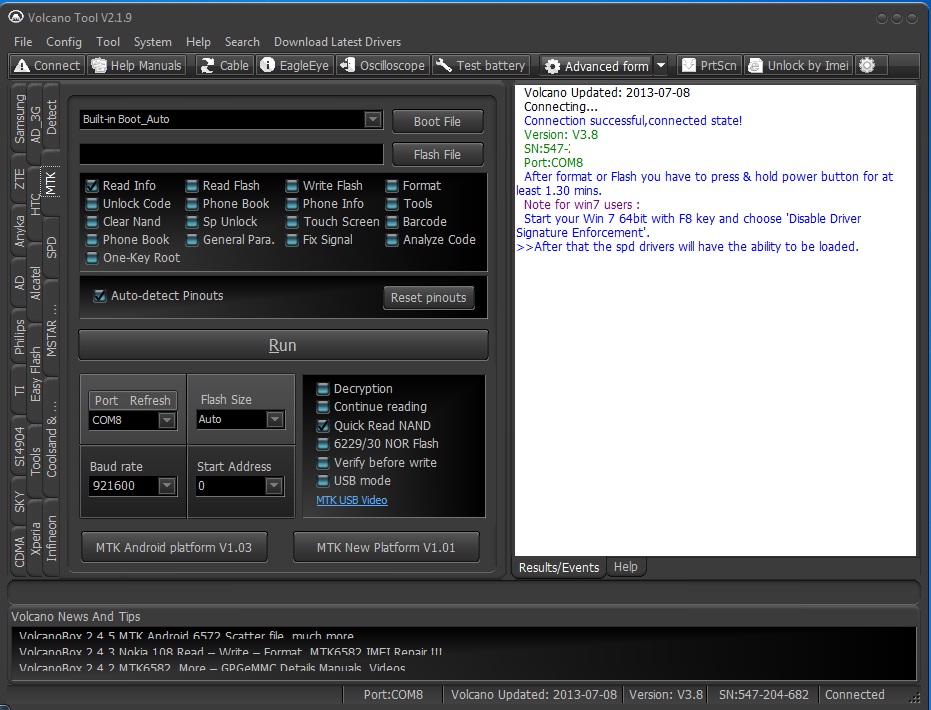Open MTK Android platform V1.03
This screenshot has height=710, width=931.
coord(174,547)
